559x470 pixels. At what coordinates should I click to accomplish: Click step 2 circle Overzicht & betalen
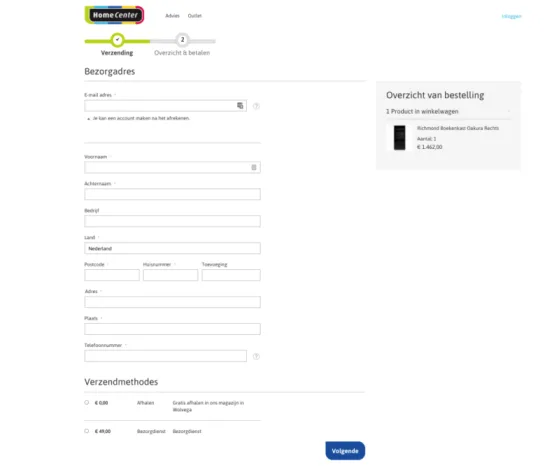click(182, 40)
